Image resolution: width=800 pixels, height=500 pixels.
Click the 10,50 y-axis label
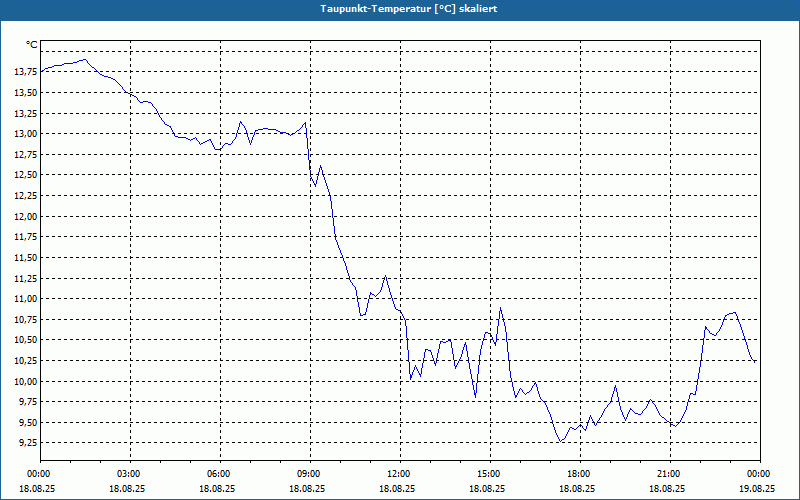(26, 340)
